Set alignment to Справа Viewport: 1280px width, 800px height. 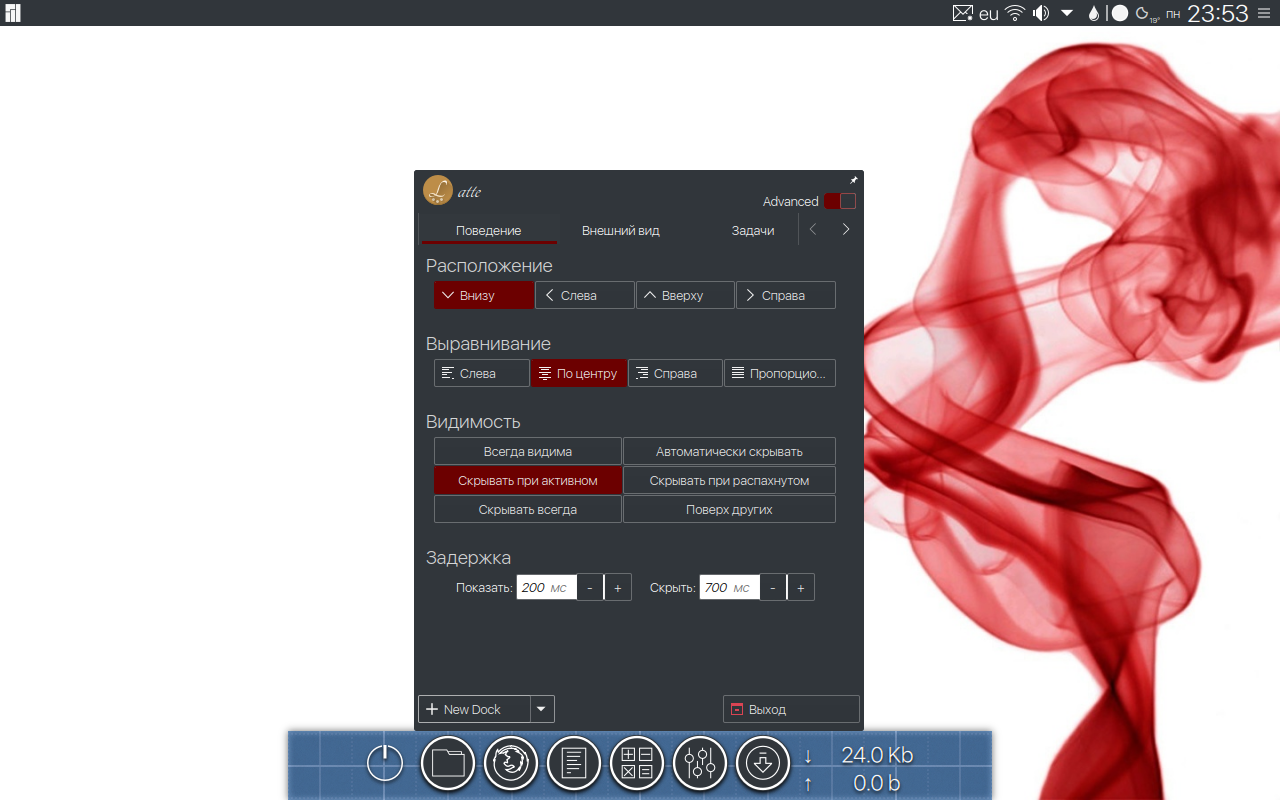(675, 373)
